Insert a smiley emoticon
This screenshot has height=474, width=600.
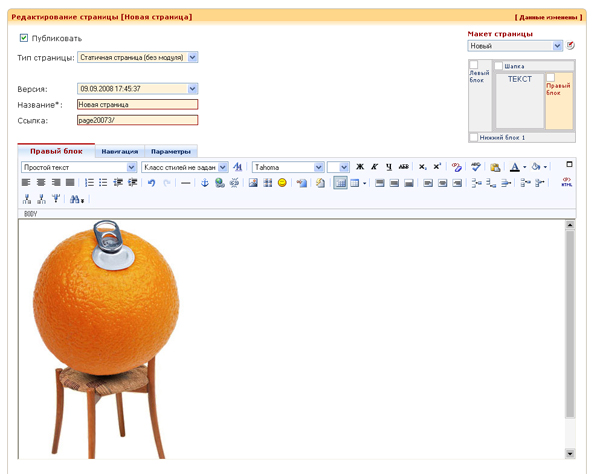[x=282, y=183]
